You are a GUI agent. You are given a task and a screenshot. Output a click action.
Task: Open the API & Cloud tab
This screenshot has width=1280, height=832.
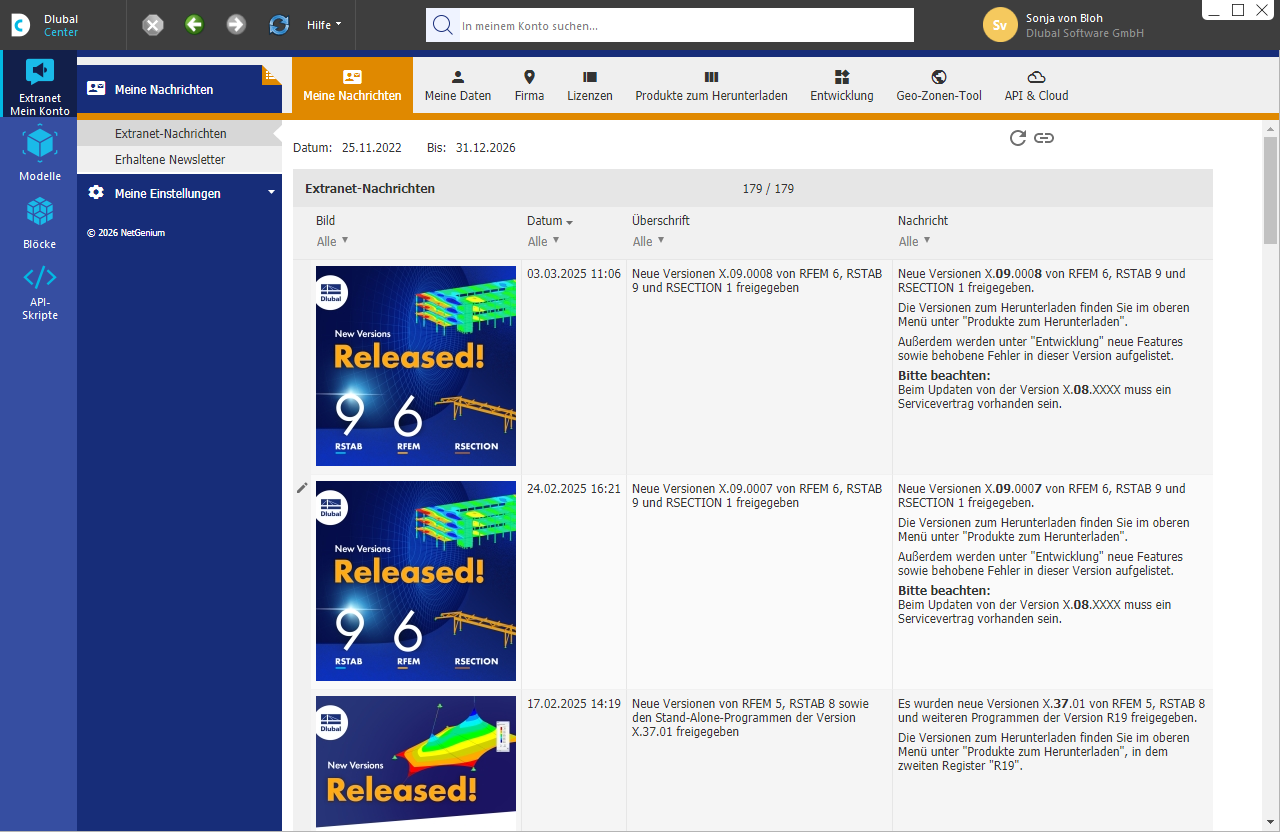point(1036,86)
